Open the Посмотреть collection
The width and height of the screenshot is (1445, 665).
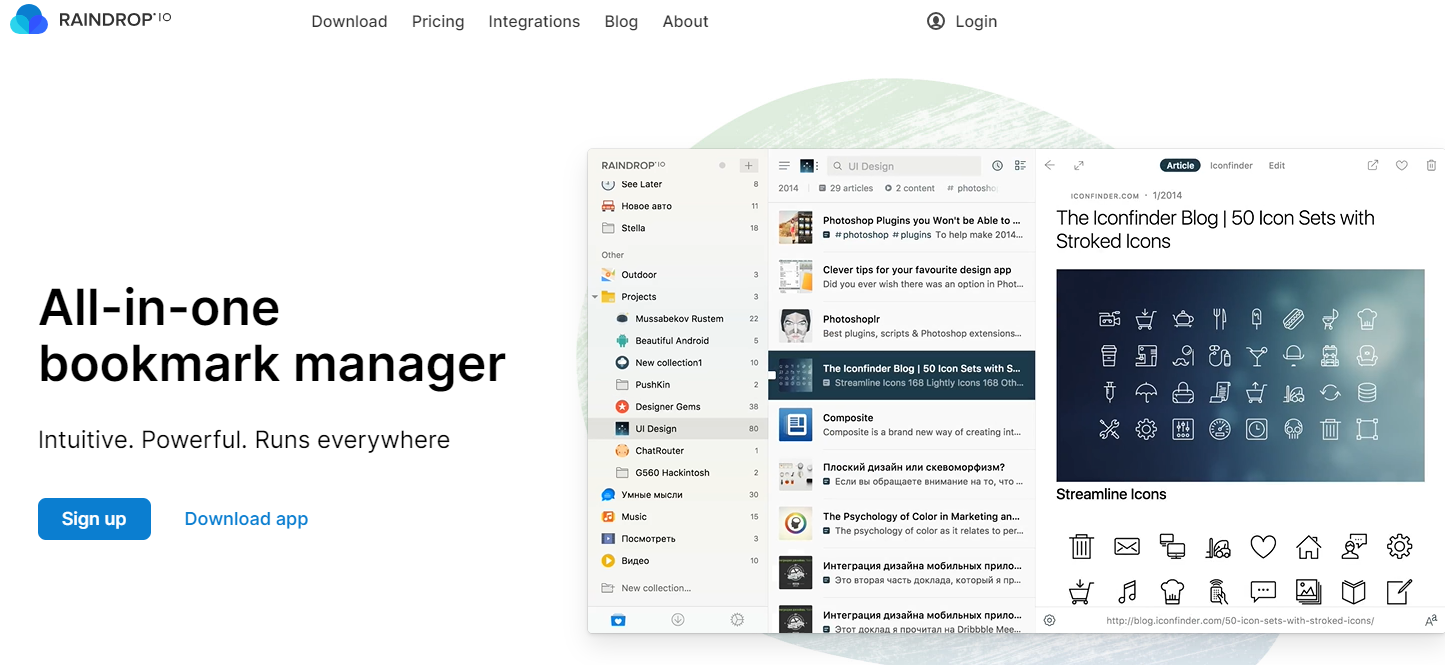pos(679,539)
